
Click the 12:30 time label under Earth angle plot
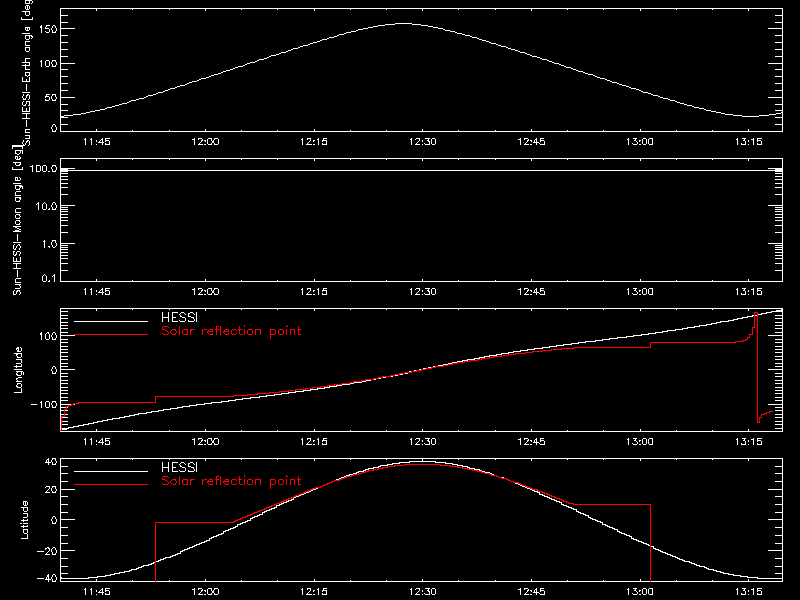(x=422, y=142)
